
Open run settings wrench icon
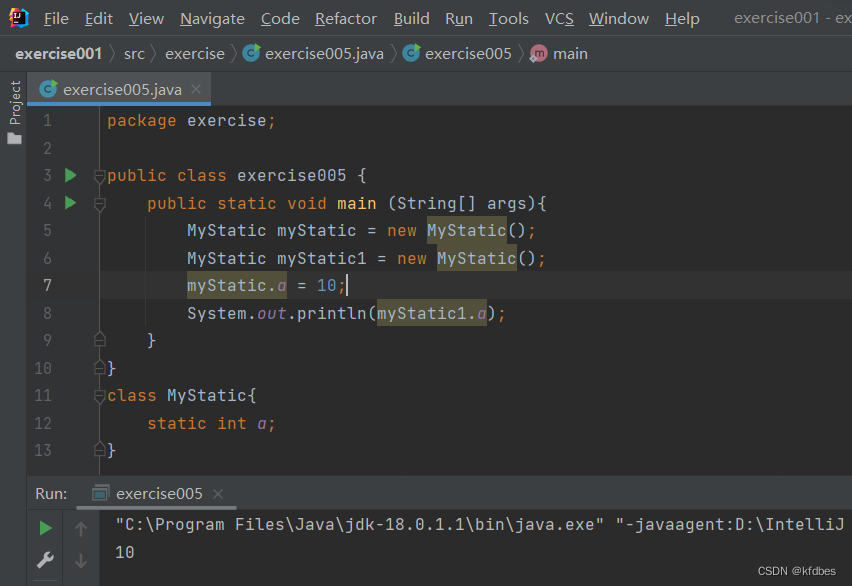pos(45,559)
